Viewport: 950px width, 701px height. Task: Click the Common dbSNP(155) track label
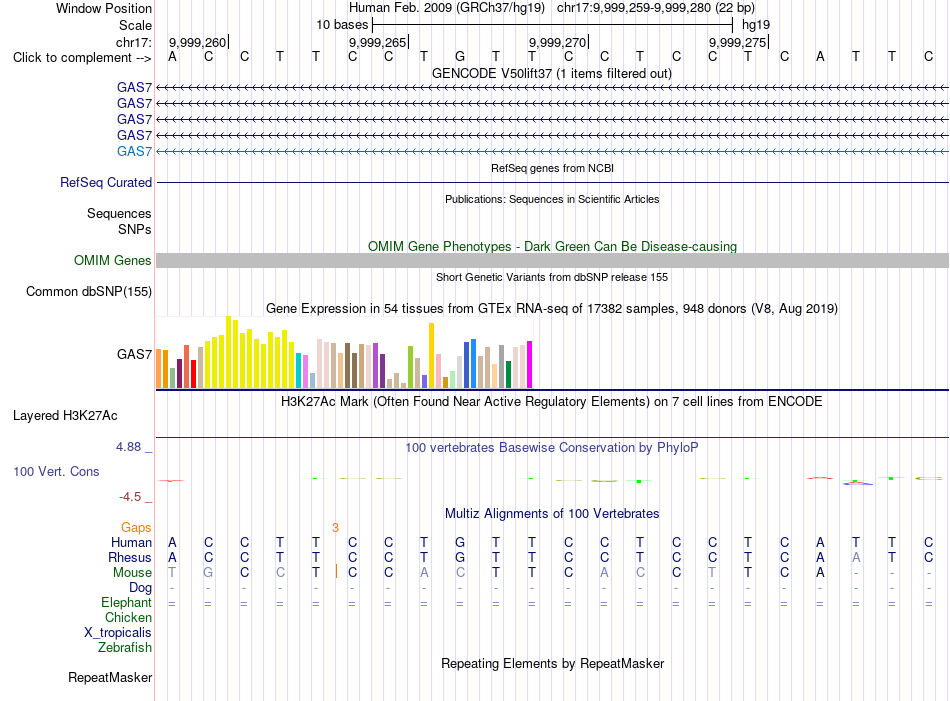point(89,291)
